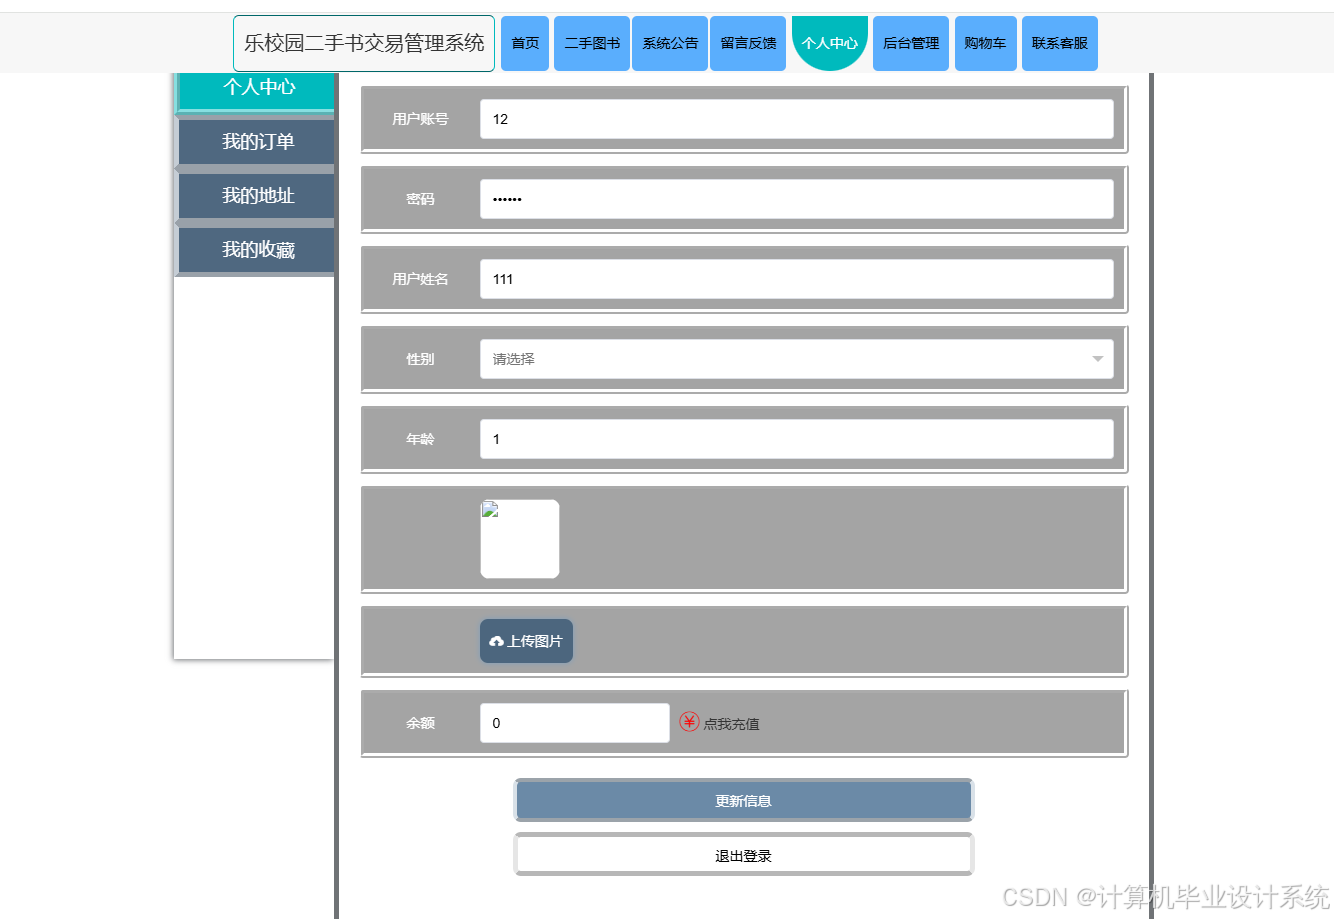Switch to the 首页 tab
This screenshot has height=919, width=1334.
[x=524, y=43]
